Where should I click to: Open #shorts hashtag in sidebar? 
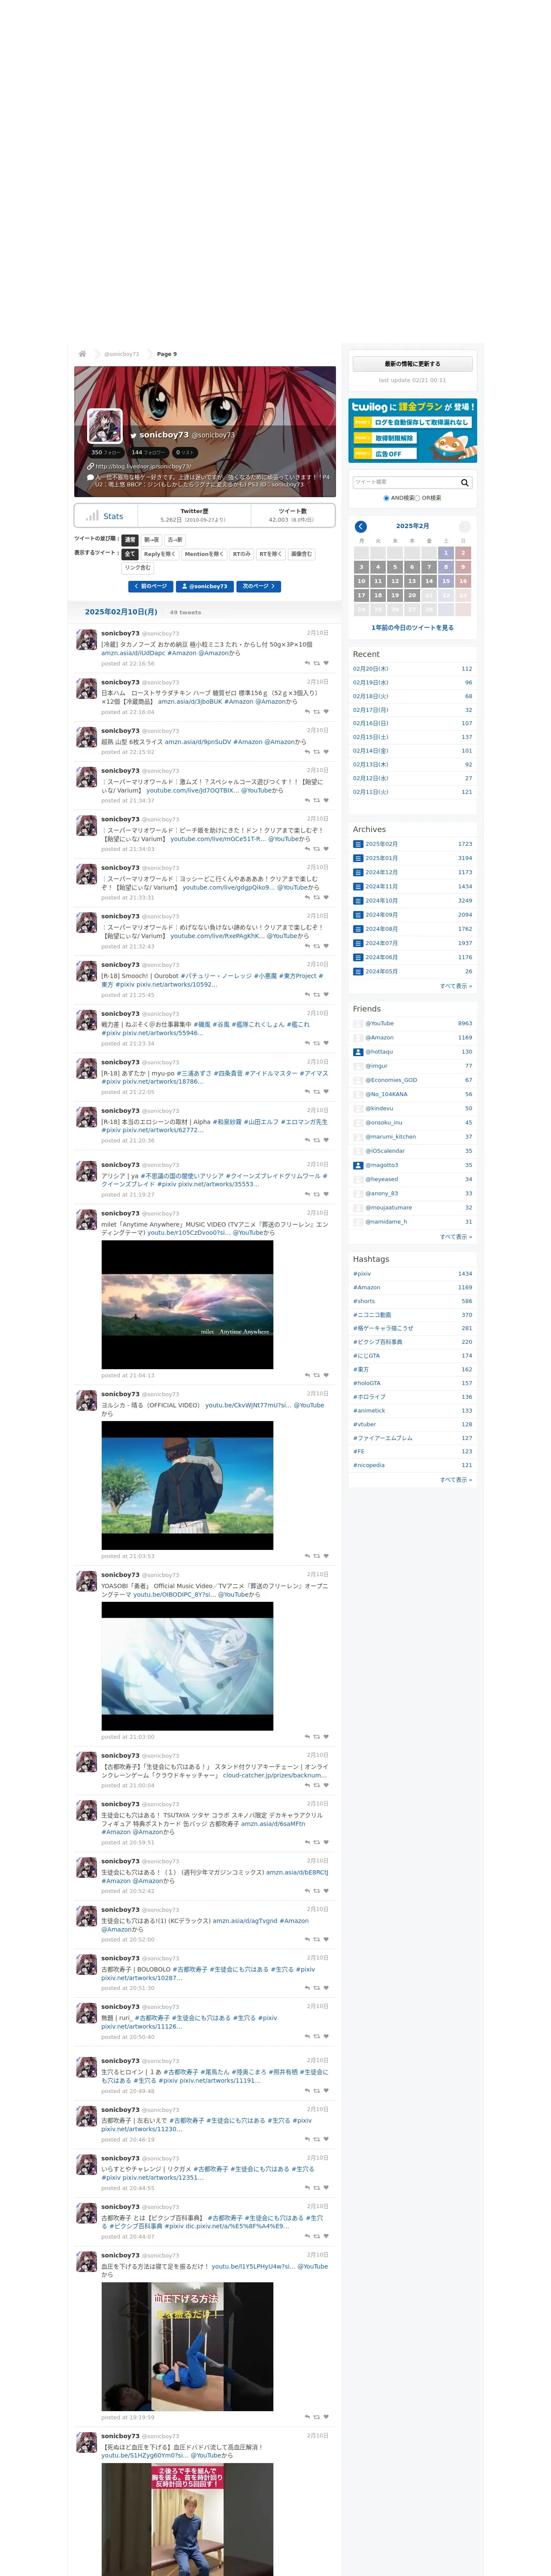click(x=364, y=1301)
